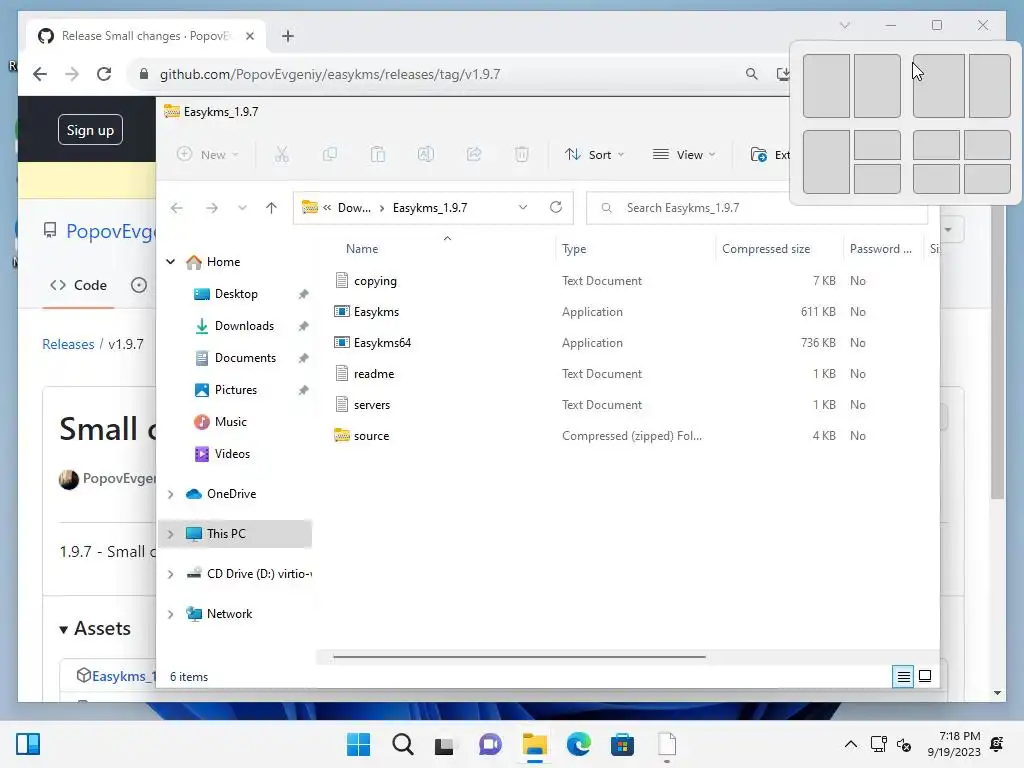Click the Search Easykms_1.9.7 field
The width and height of the screenshot is (1024, 768).
point(756,208)
